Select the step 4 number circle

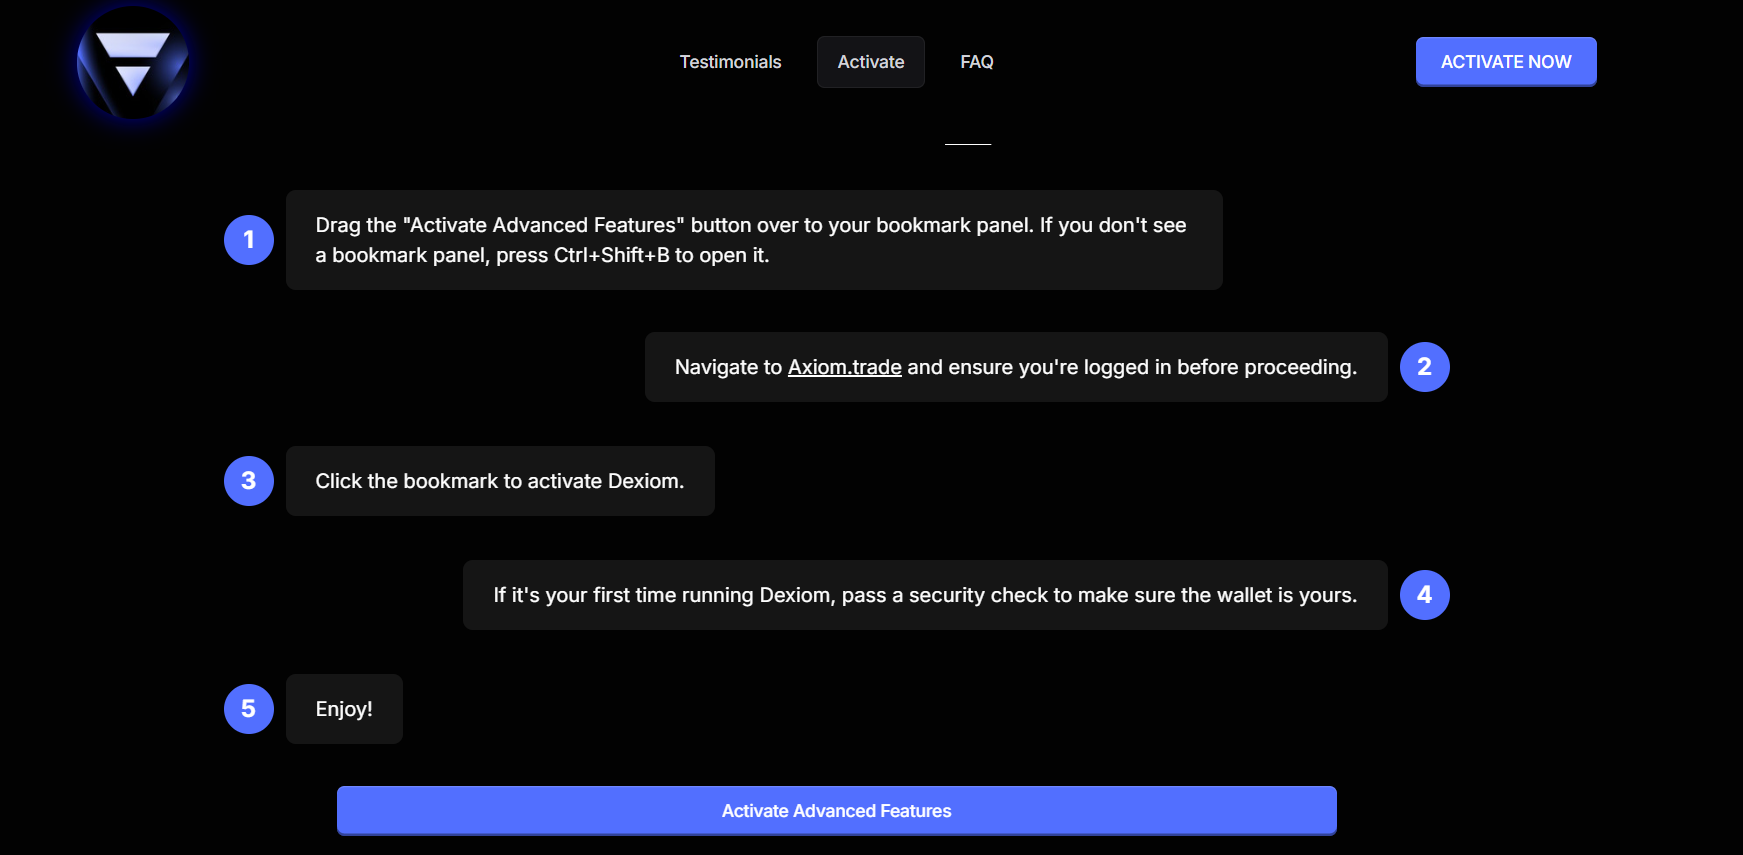1424,595
